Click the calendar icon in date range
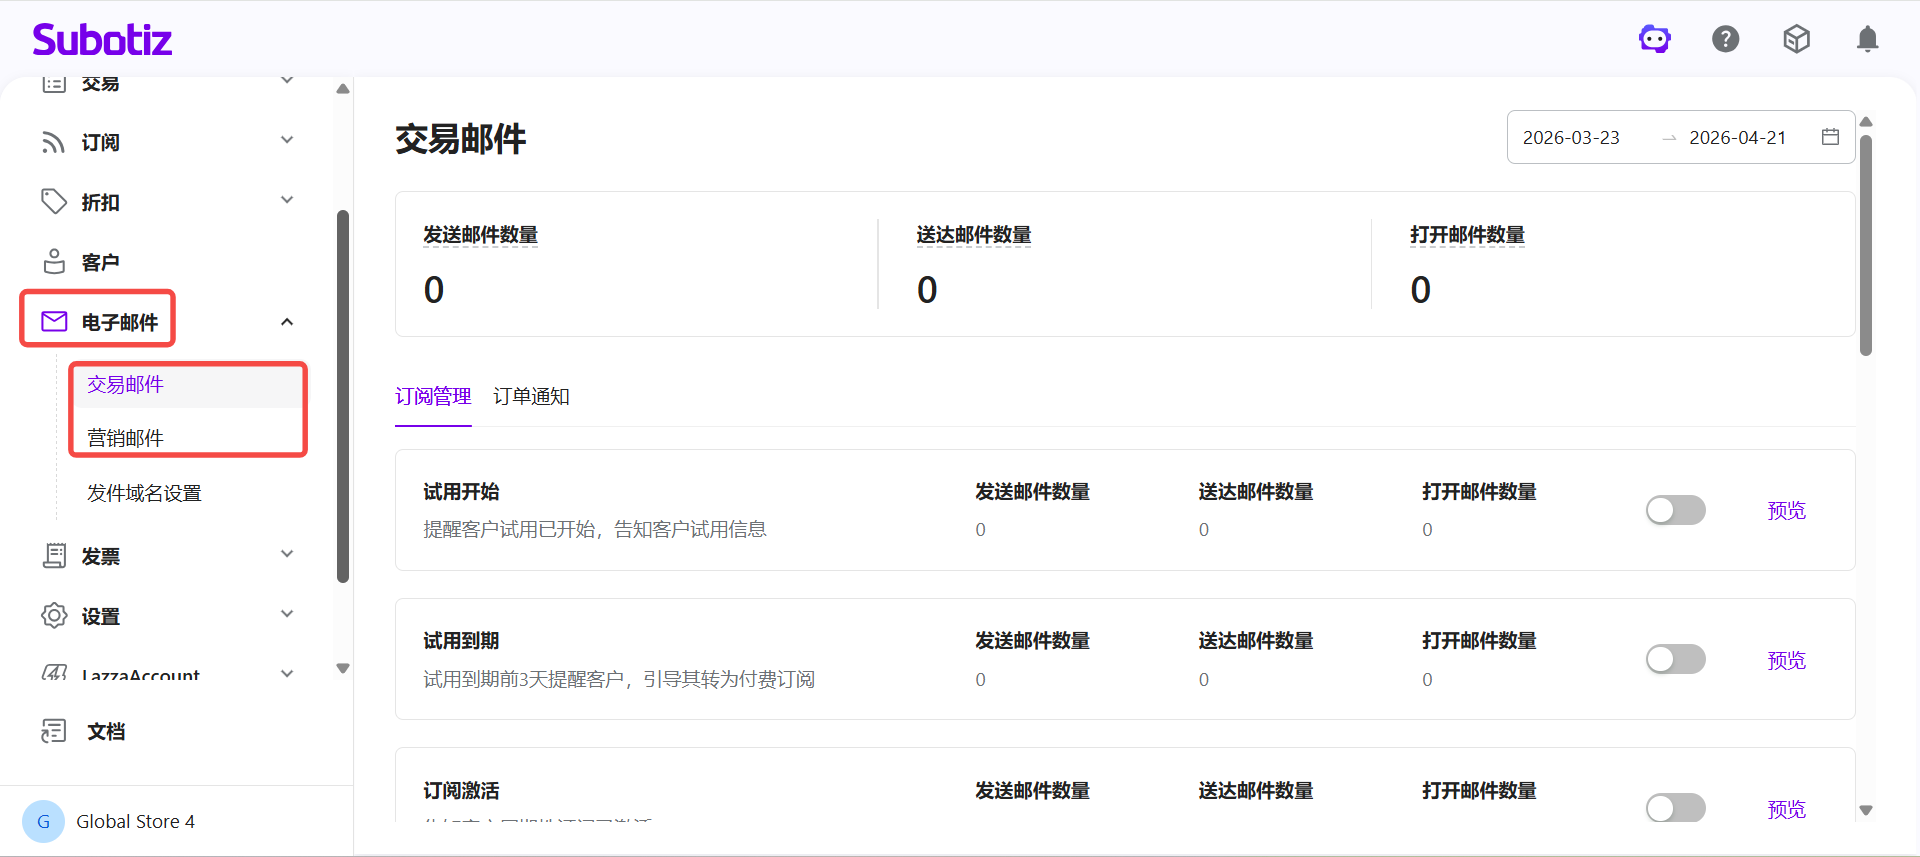Viewport: 1920px width, 857px height. (1830, 137)
